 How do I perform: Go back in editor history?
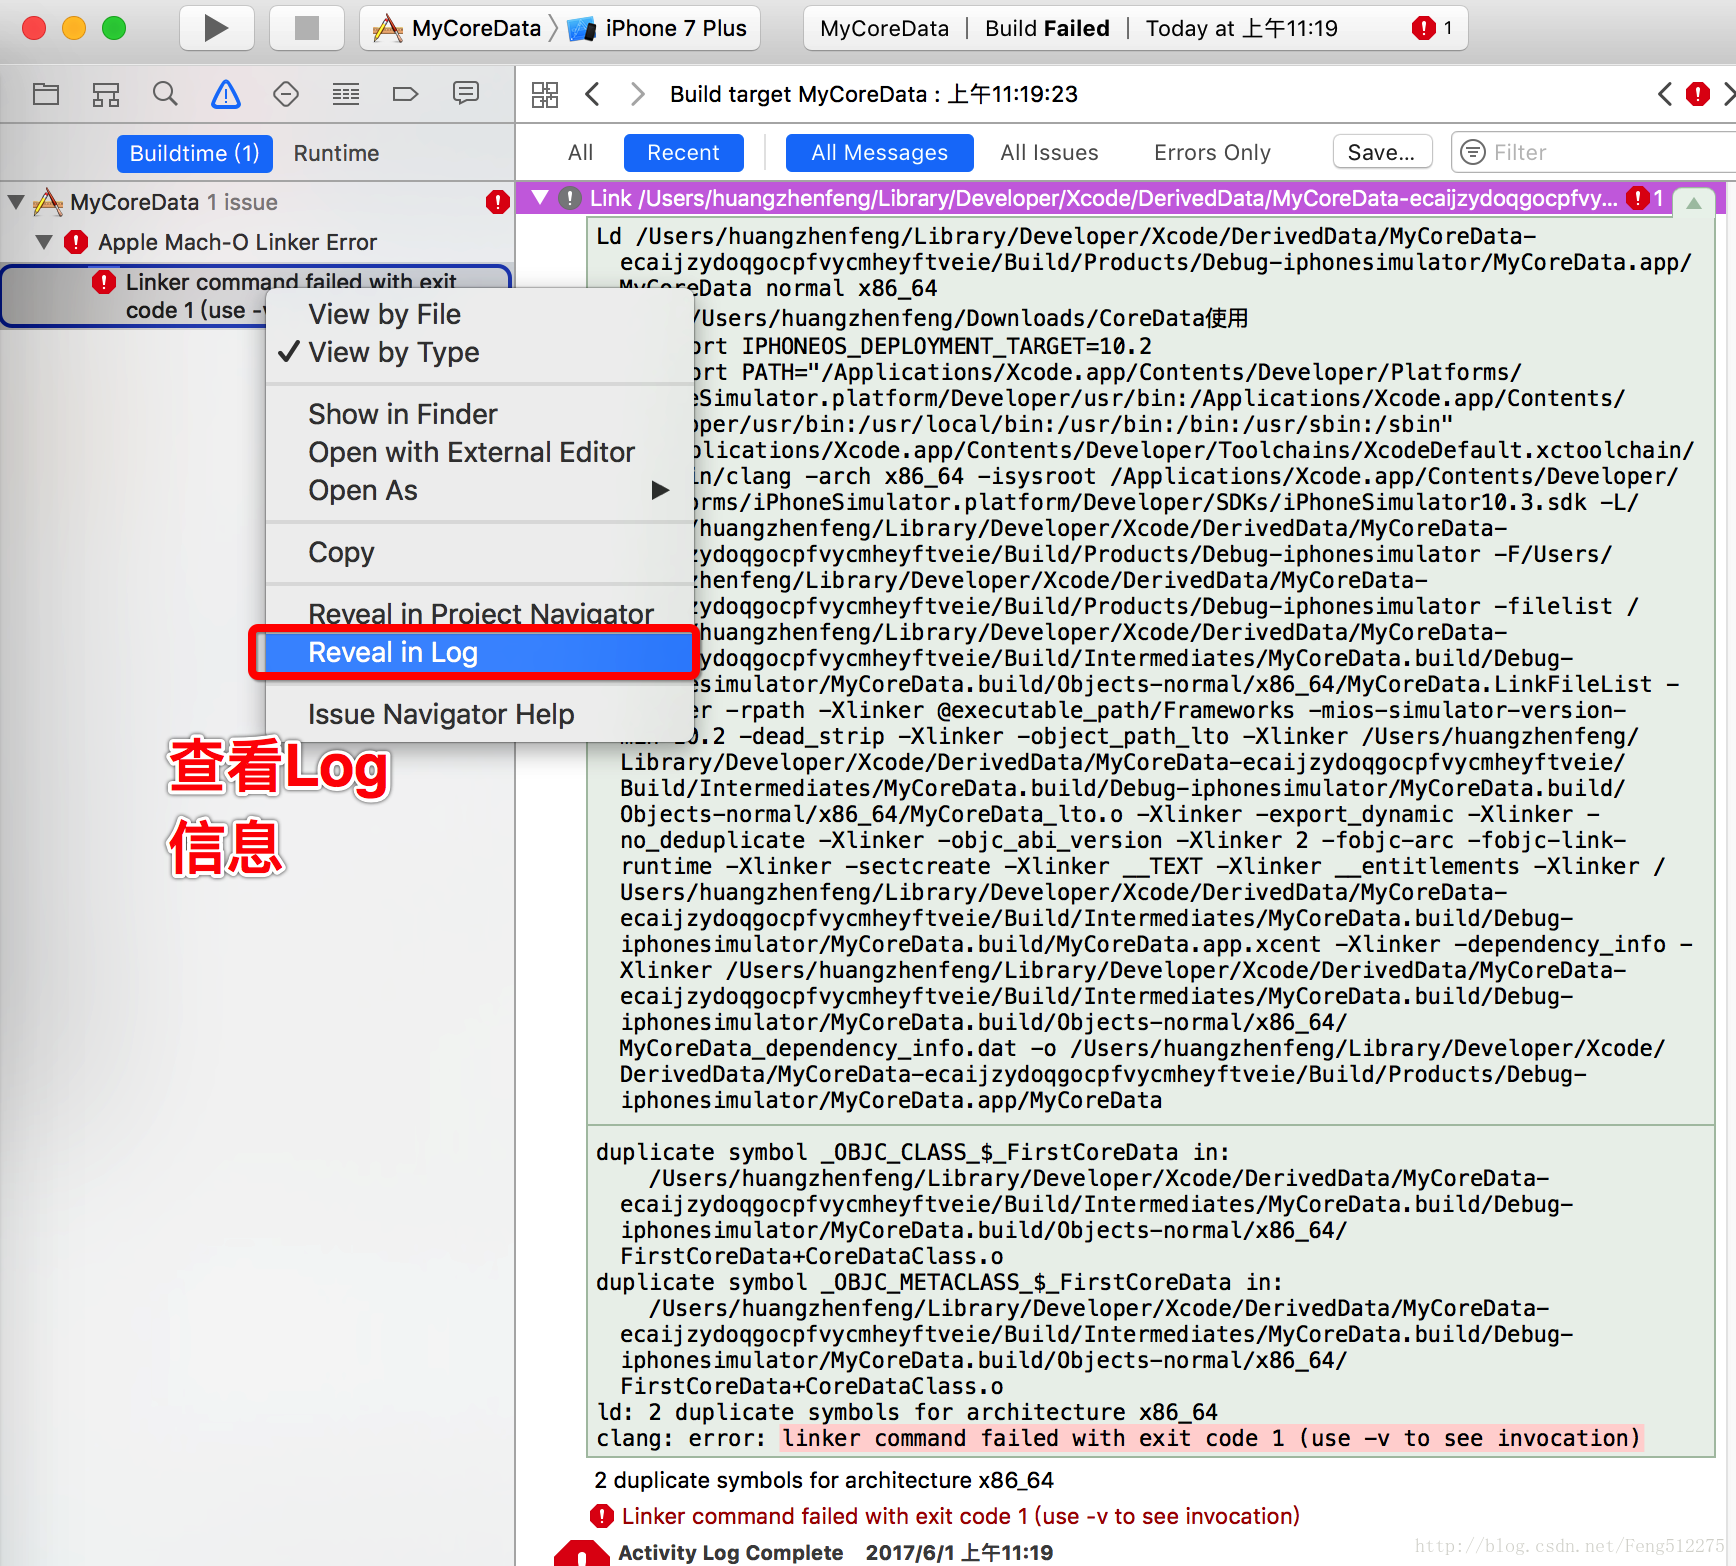[x=592, y=94]
